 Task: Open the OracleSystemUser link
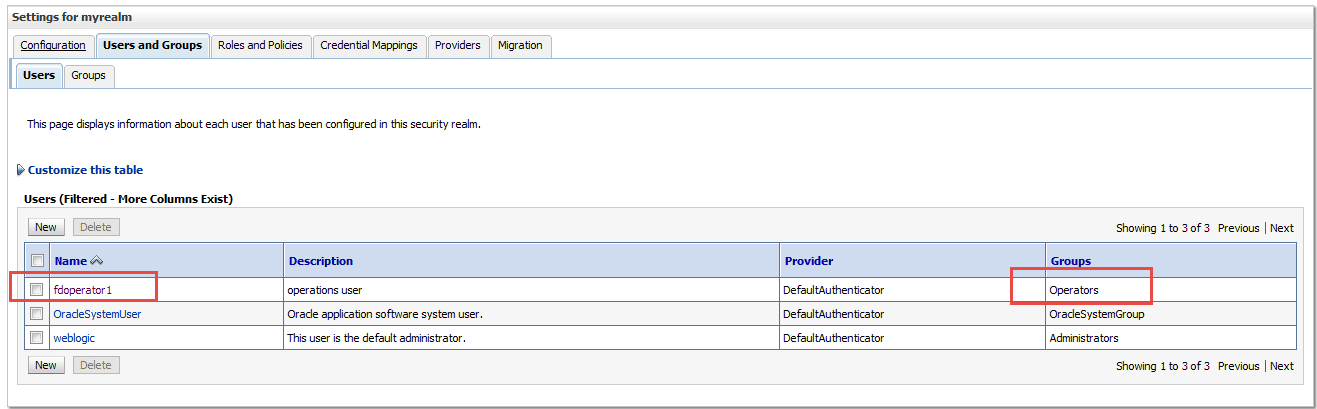pyautogui.click(x=97, y=314)
